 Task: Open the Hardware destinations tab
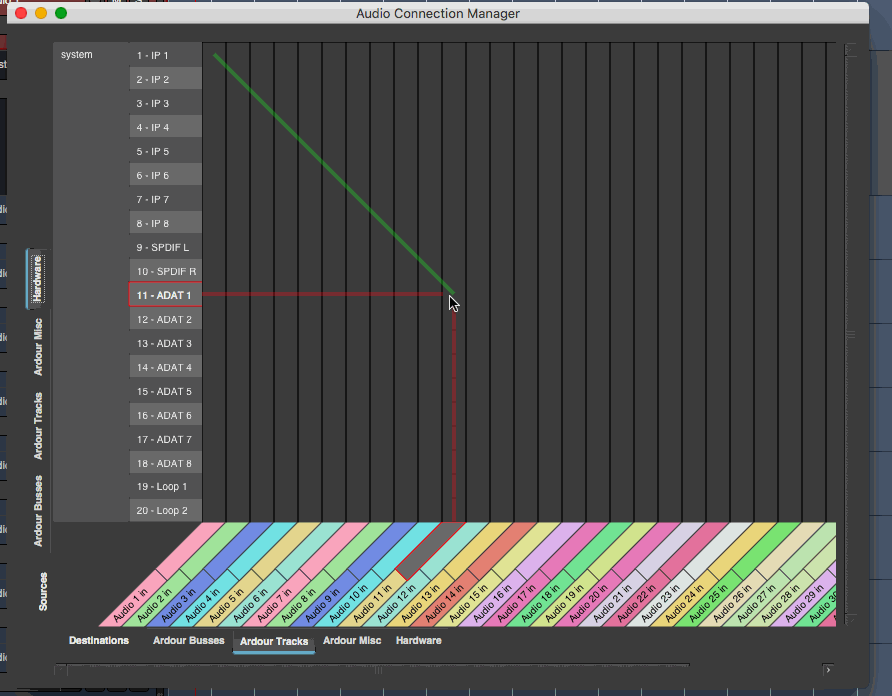[x=418, y=641]
